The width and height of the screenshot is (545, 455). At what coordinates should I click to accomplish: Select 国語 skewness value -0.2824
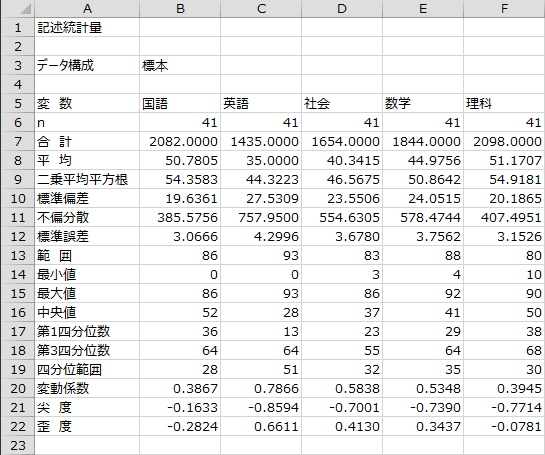click(x=180, y=426)
